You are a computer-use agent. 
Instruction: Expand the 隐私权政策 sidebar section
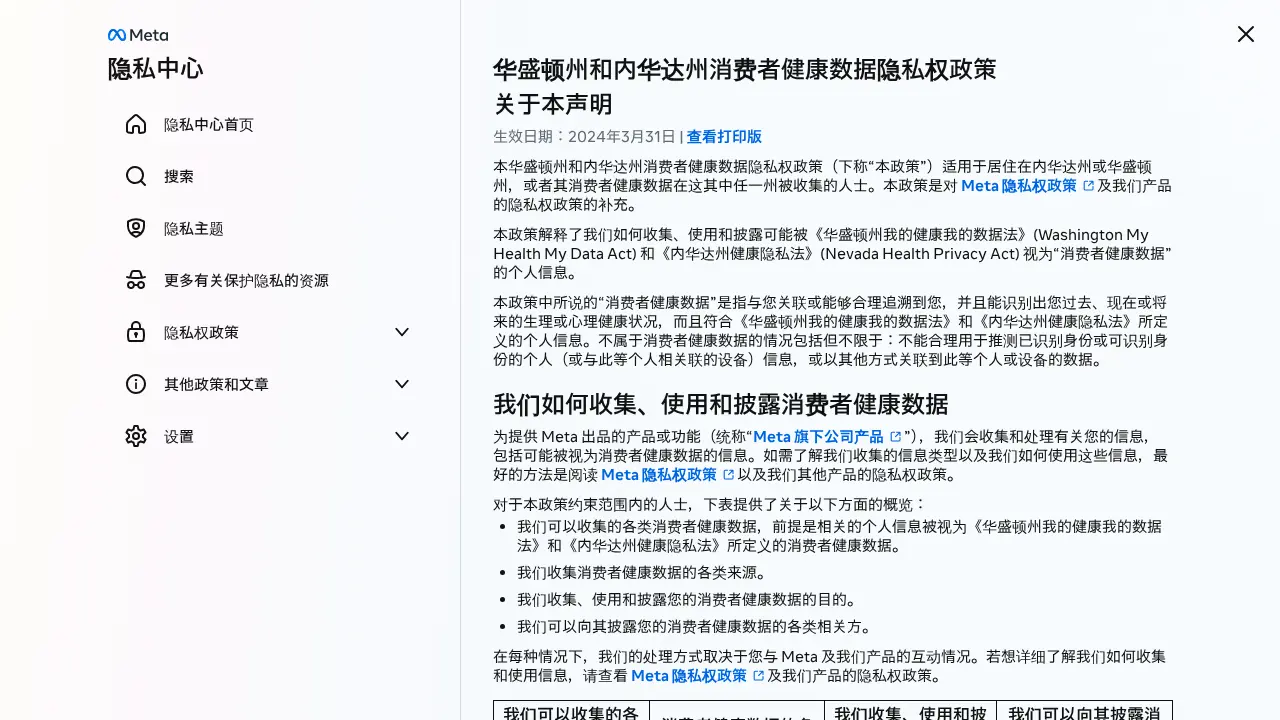pos(402,332)
